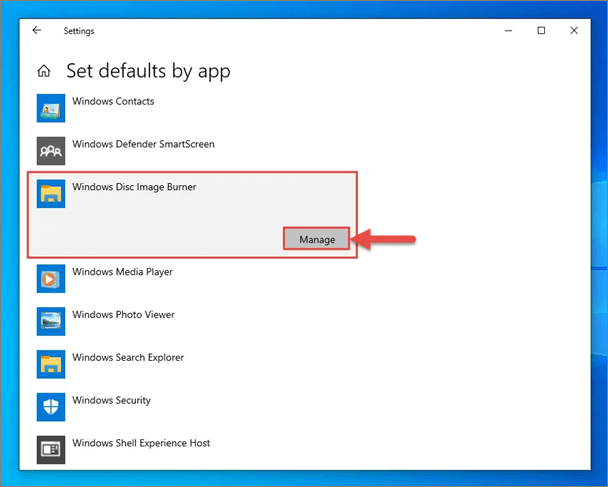Maximize the Settings window
Image resolution: width=608 pixels, height=487 pixels.
(541, 31)
